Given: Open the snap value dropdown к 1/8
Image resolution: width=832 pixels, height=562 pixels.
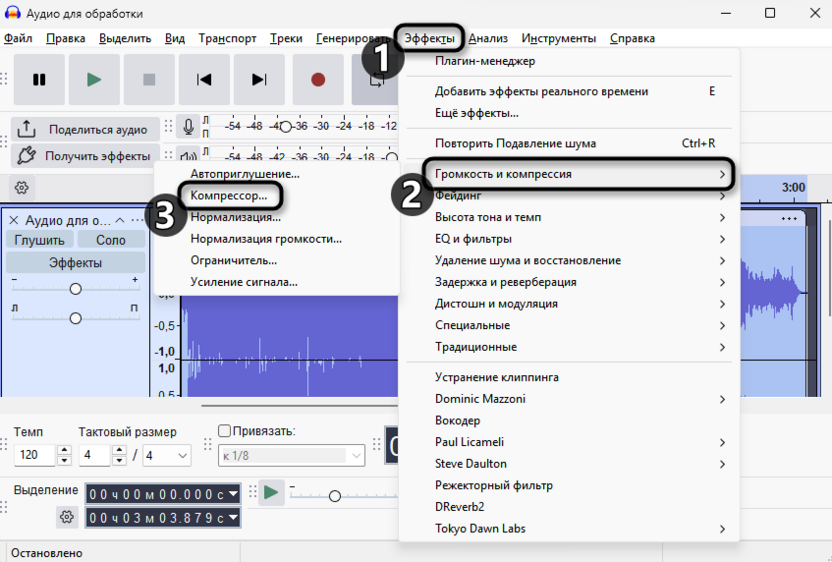Looking at the screenshot, I should (x=291, y=455).
